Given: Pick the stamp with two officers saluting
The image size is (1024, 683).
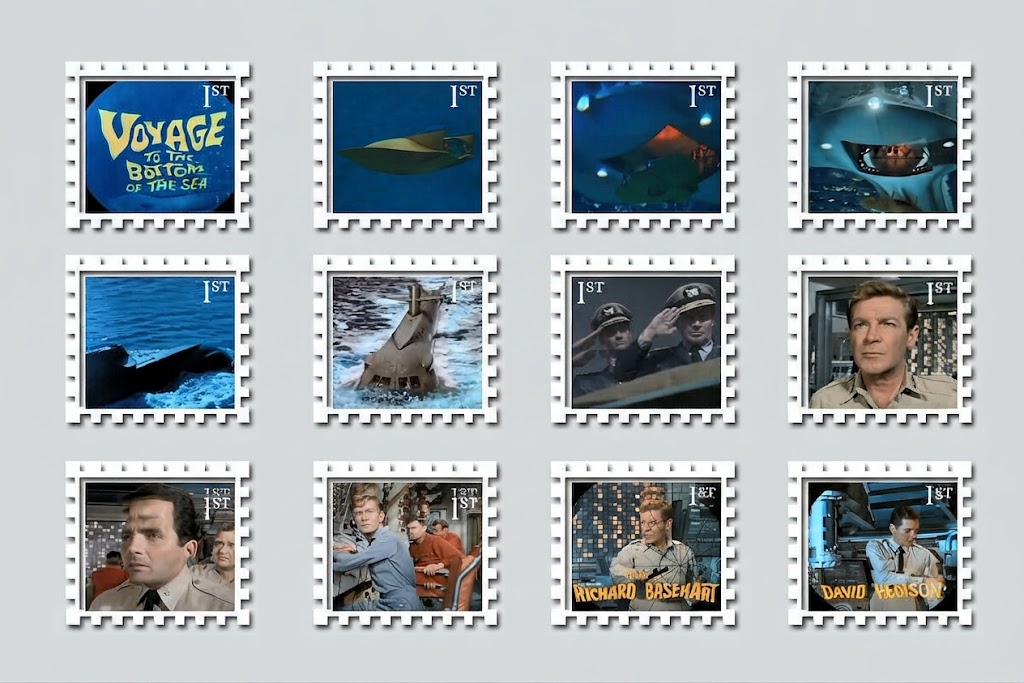Looking at the screenshot, I should click(643, 340).
